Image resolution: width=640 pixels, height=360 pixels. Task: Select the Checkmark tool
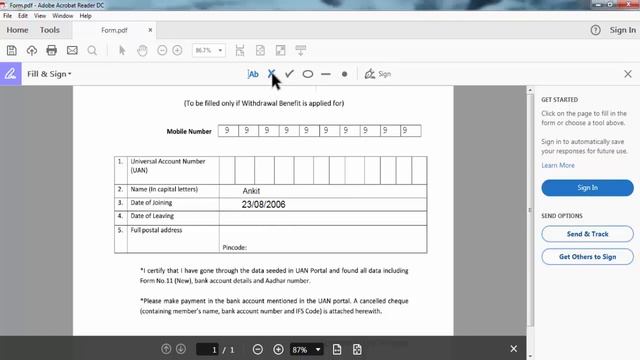tap(289, 74)
